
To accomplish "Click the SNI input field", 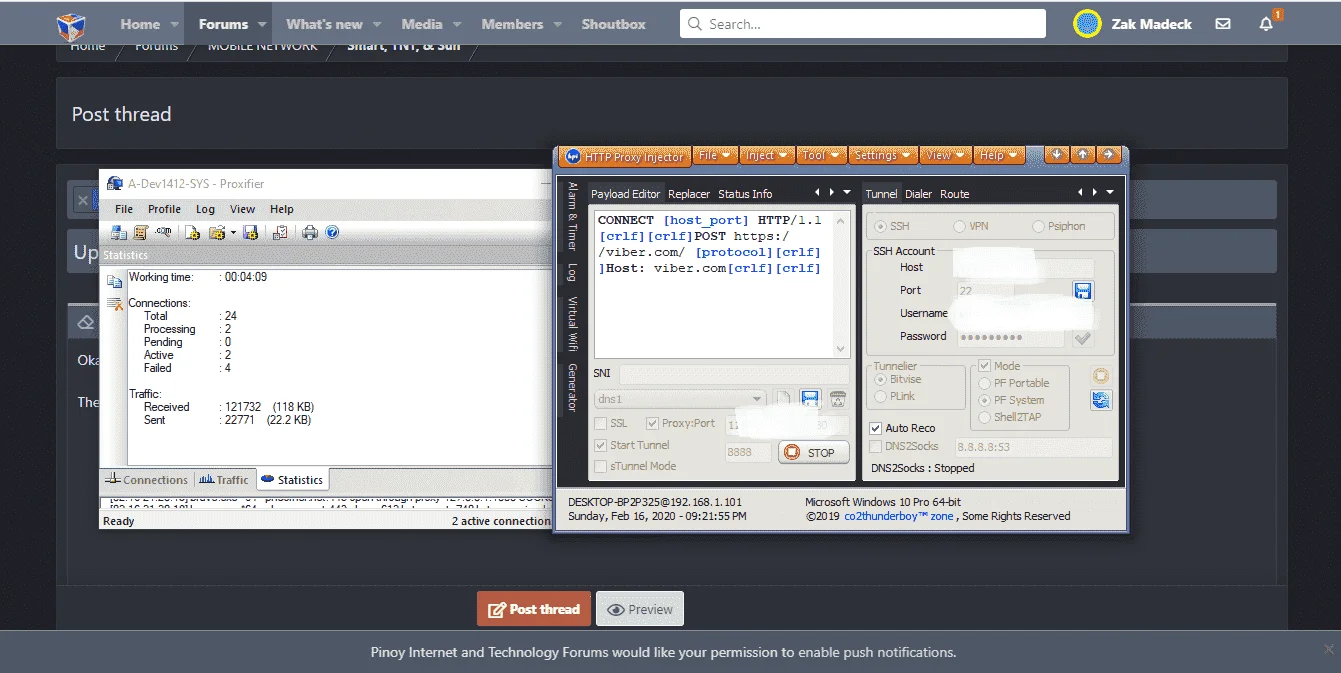I will tap(733, 374).
